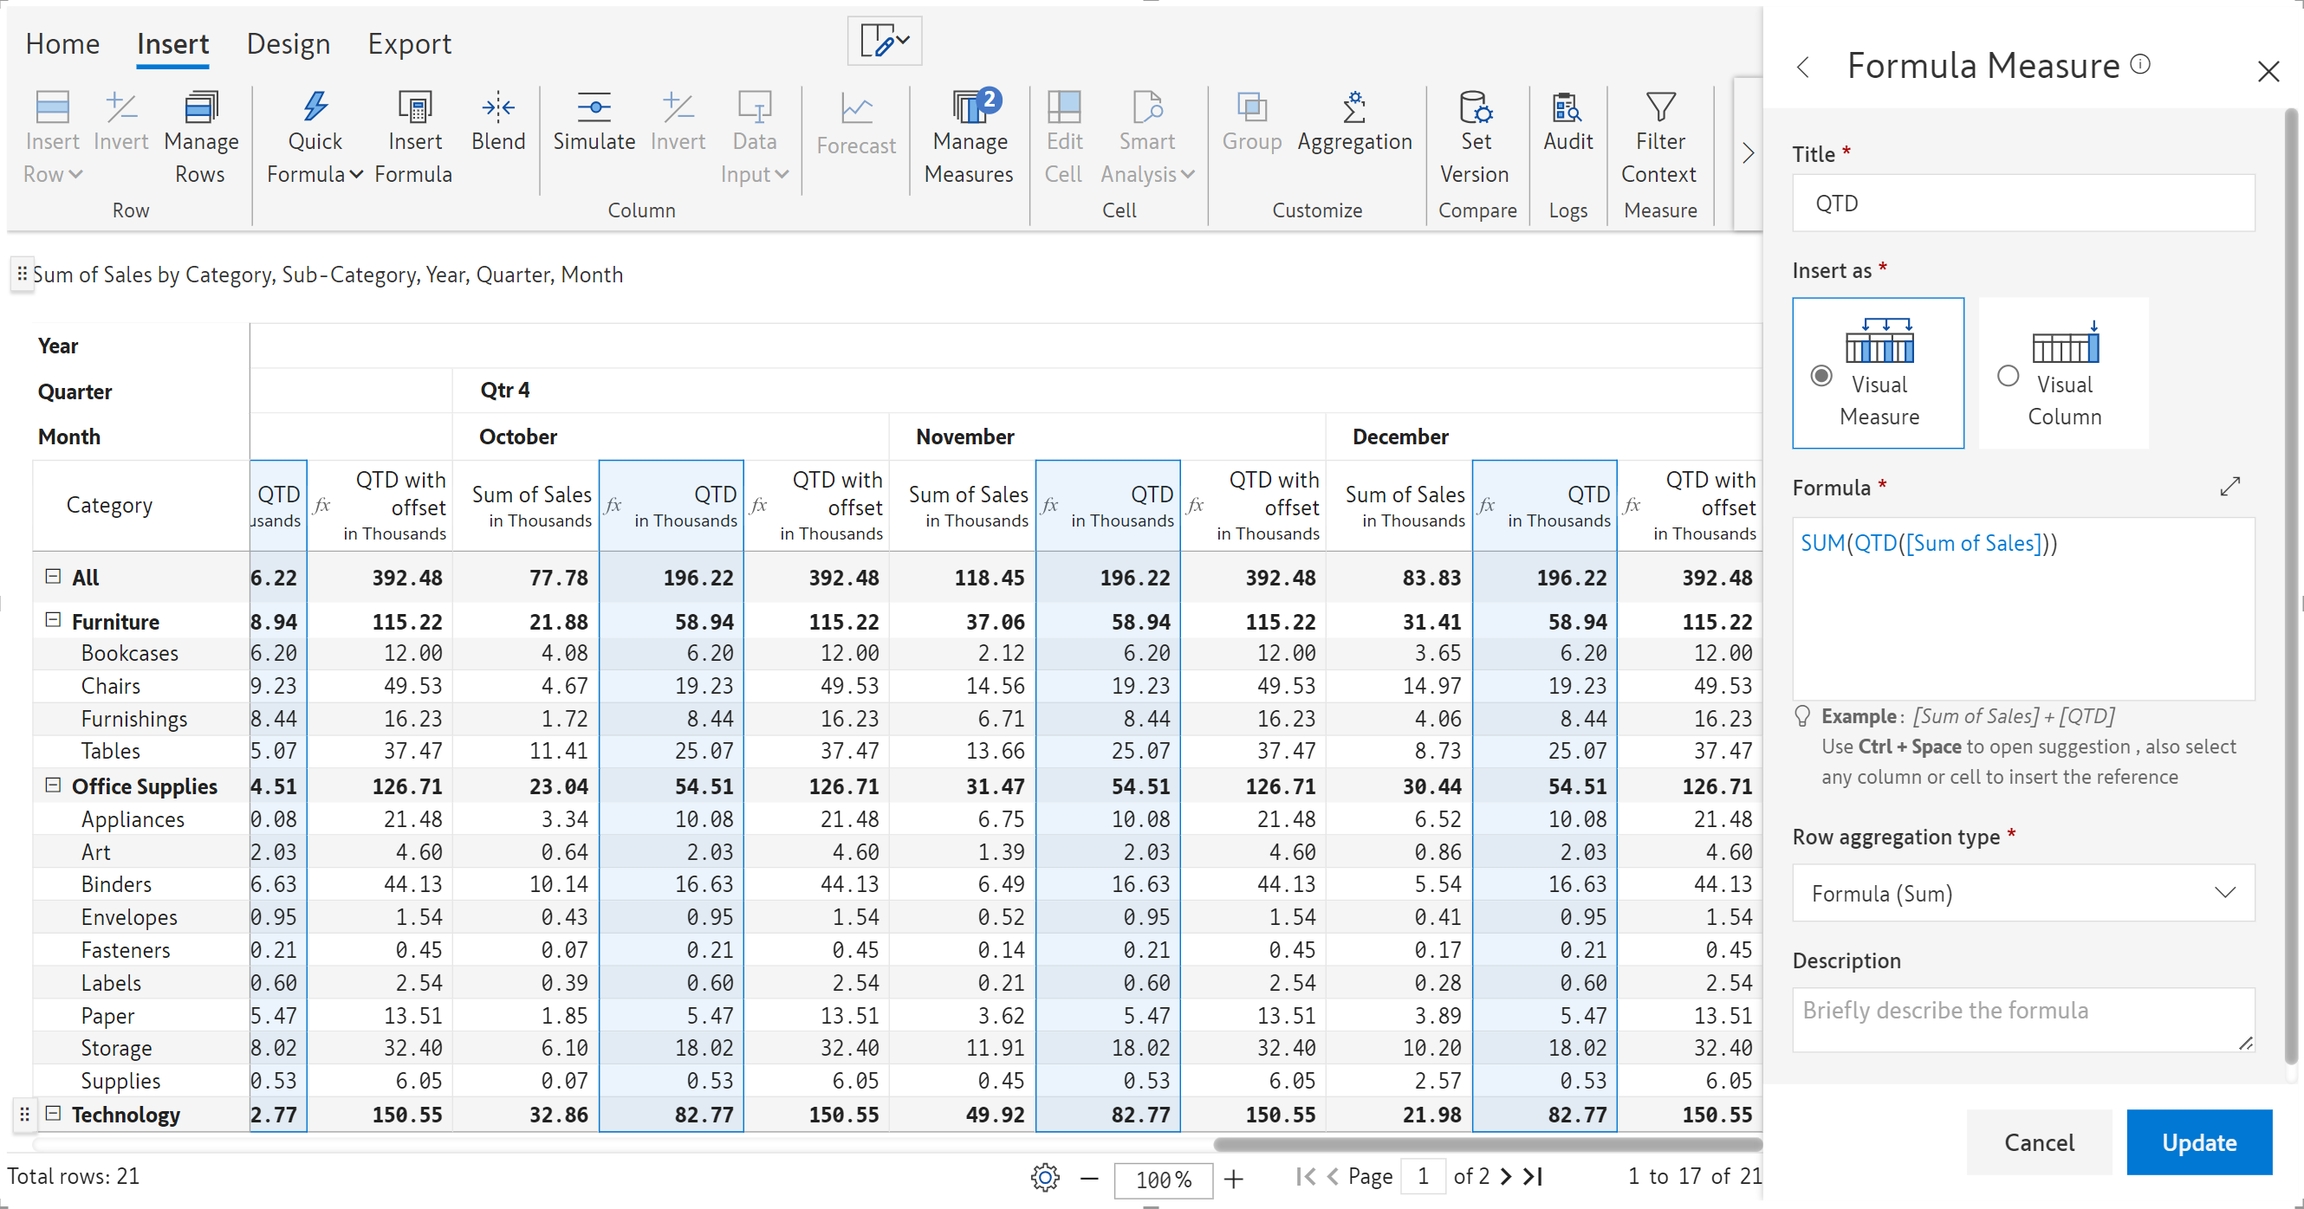
Task: Select Visual Measure radio button
Action: [1822, 376]
